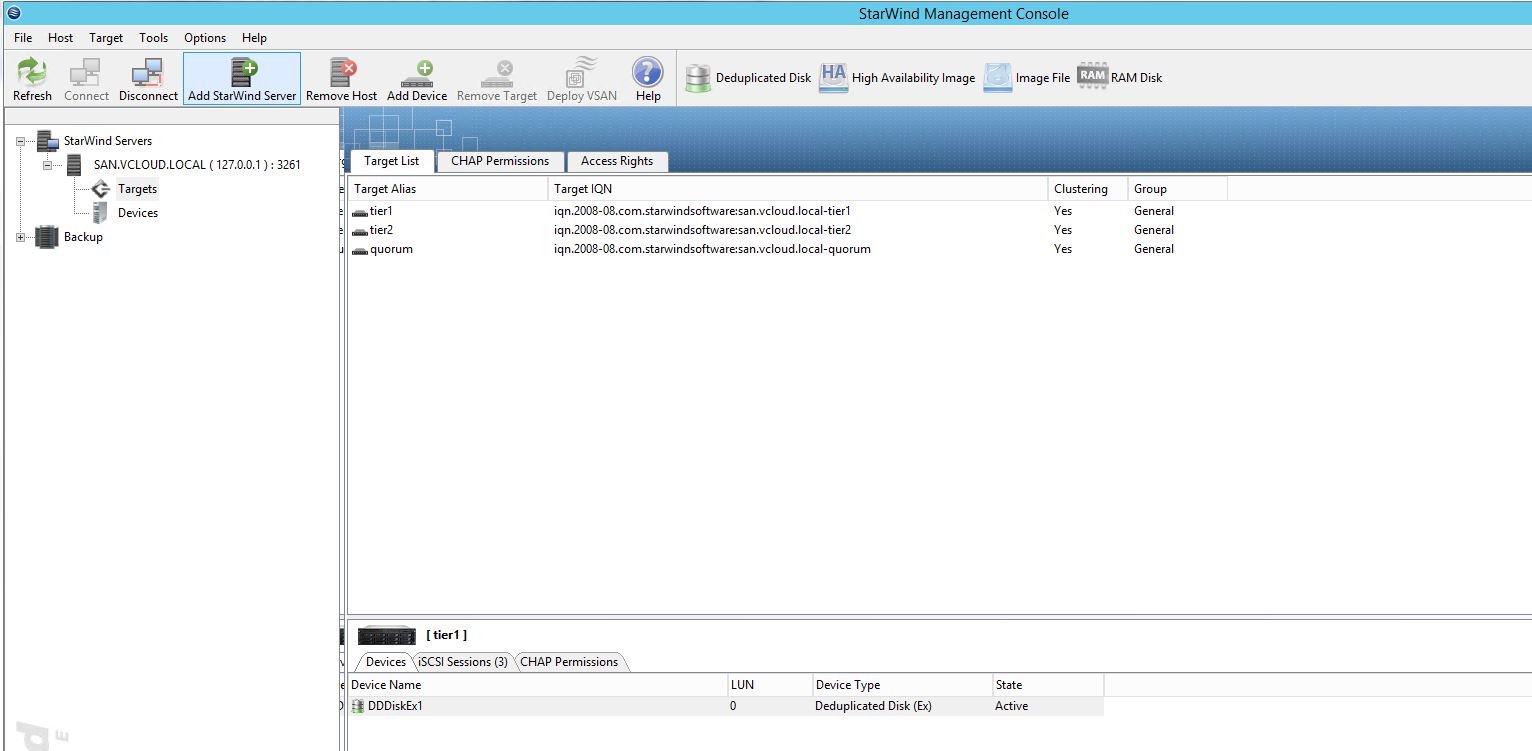
Task: Select StarWind Servers root label
Action: click(108, 141)
